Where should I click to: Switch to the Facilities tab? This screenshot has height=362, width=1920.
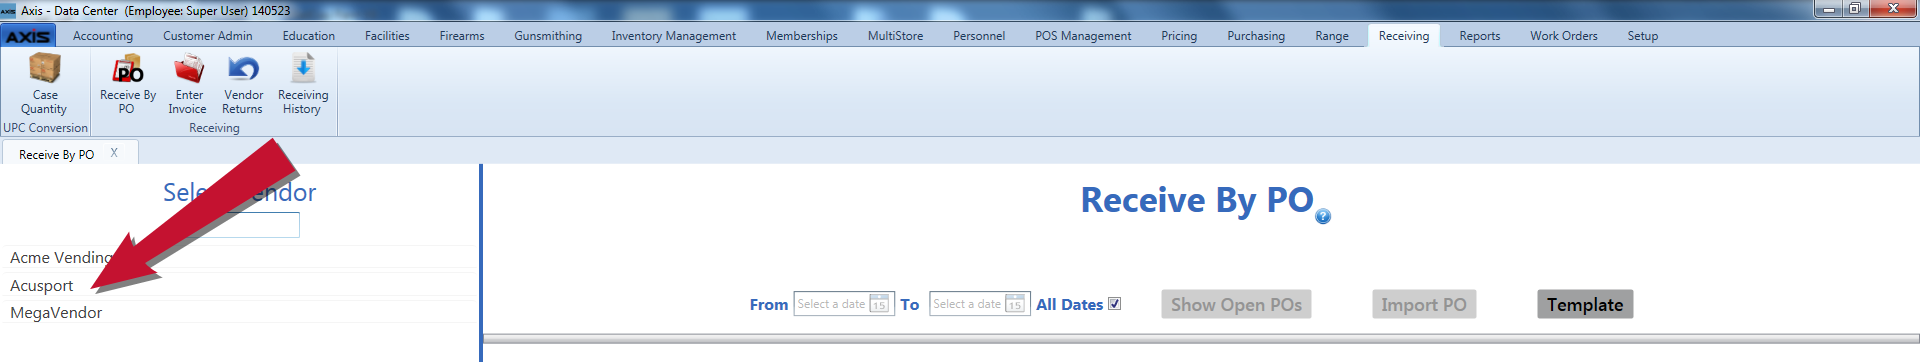click(x=387, y=36)
